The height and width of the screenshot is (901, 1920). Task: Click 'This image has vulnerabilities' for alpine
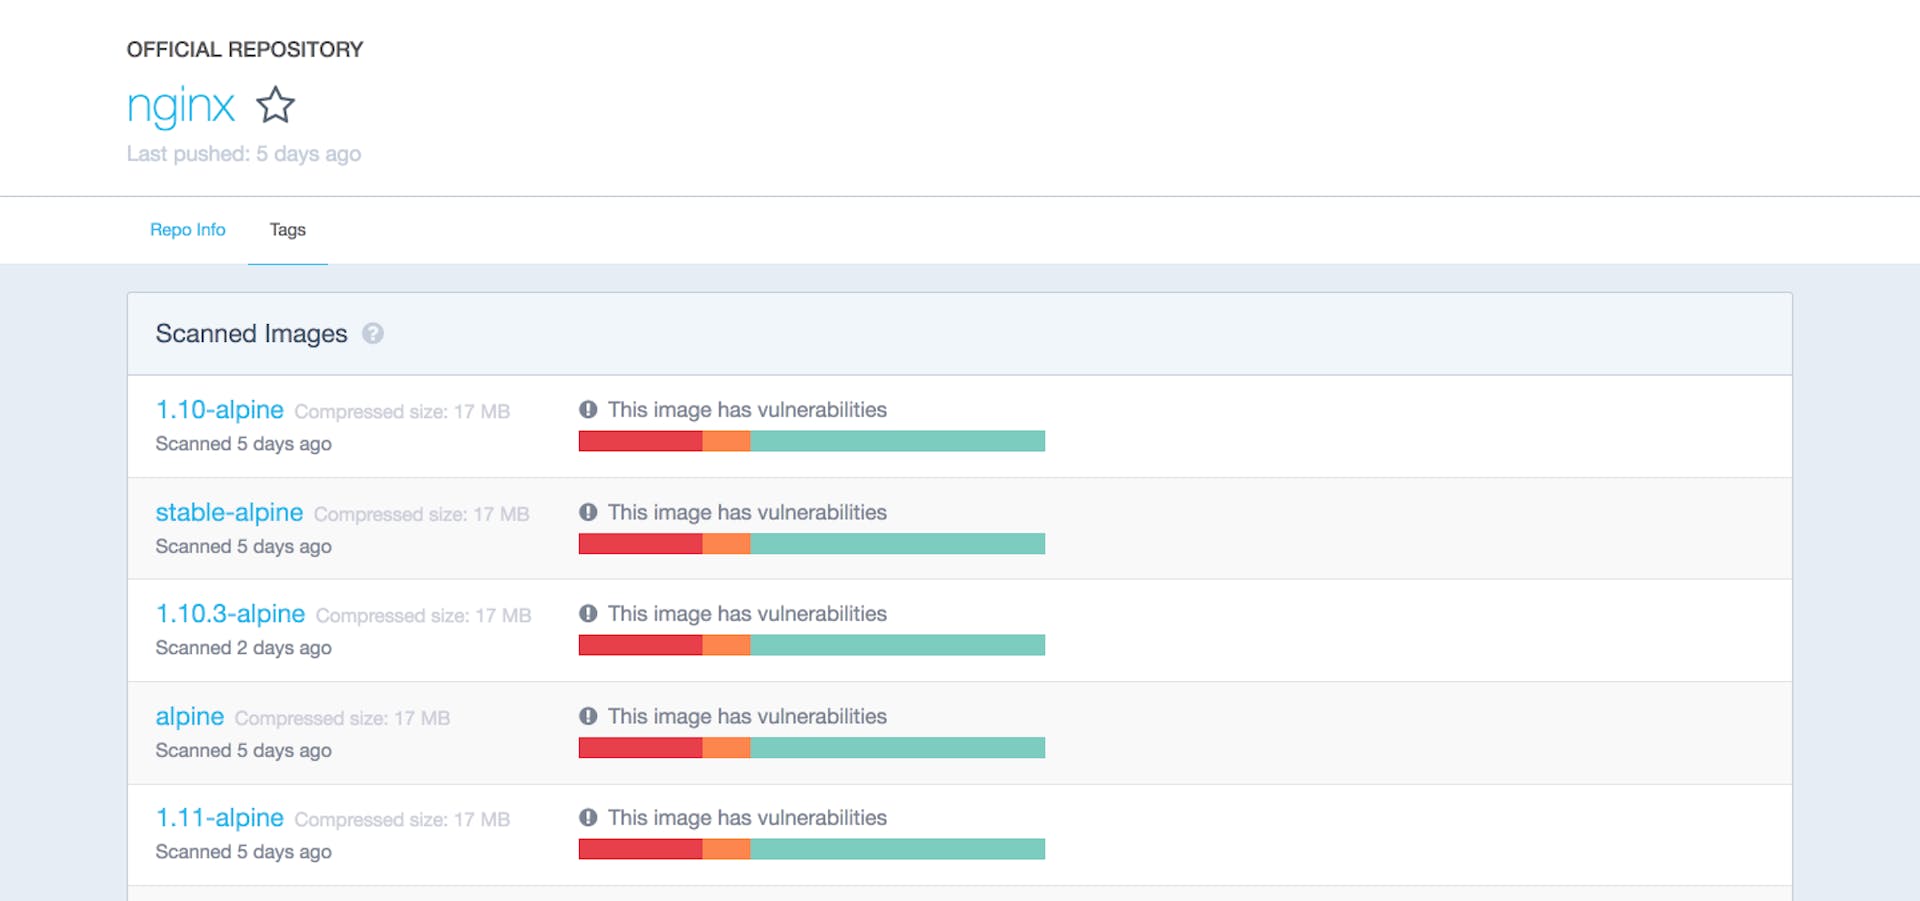pos(748,716)
